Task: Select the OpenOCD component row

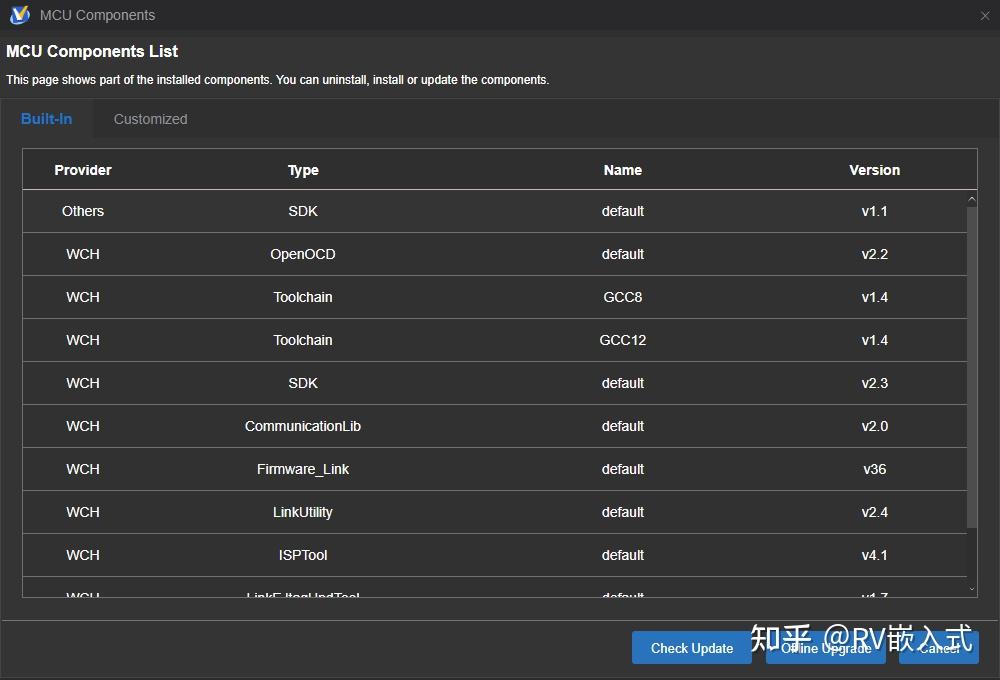Action: 400,254
